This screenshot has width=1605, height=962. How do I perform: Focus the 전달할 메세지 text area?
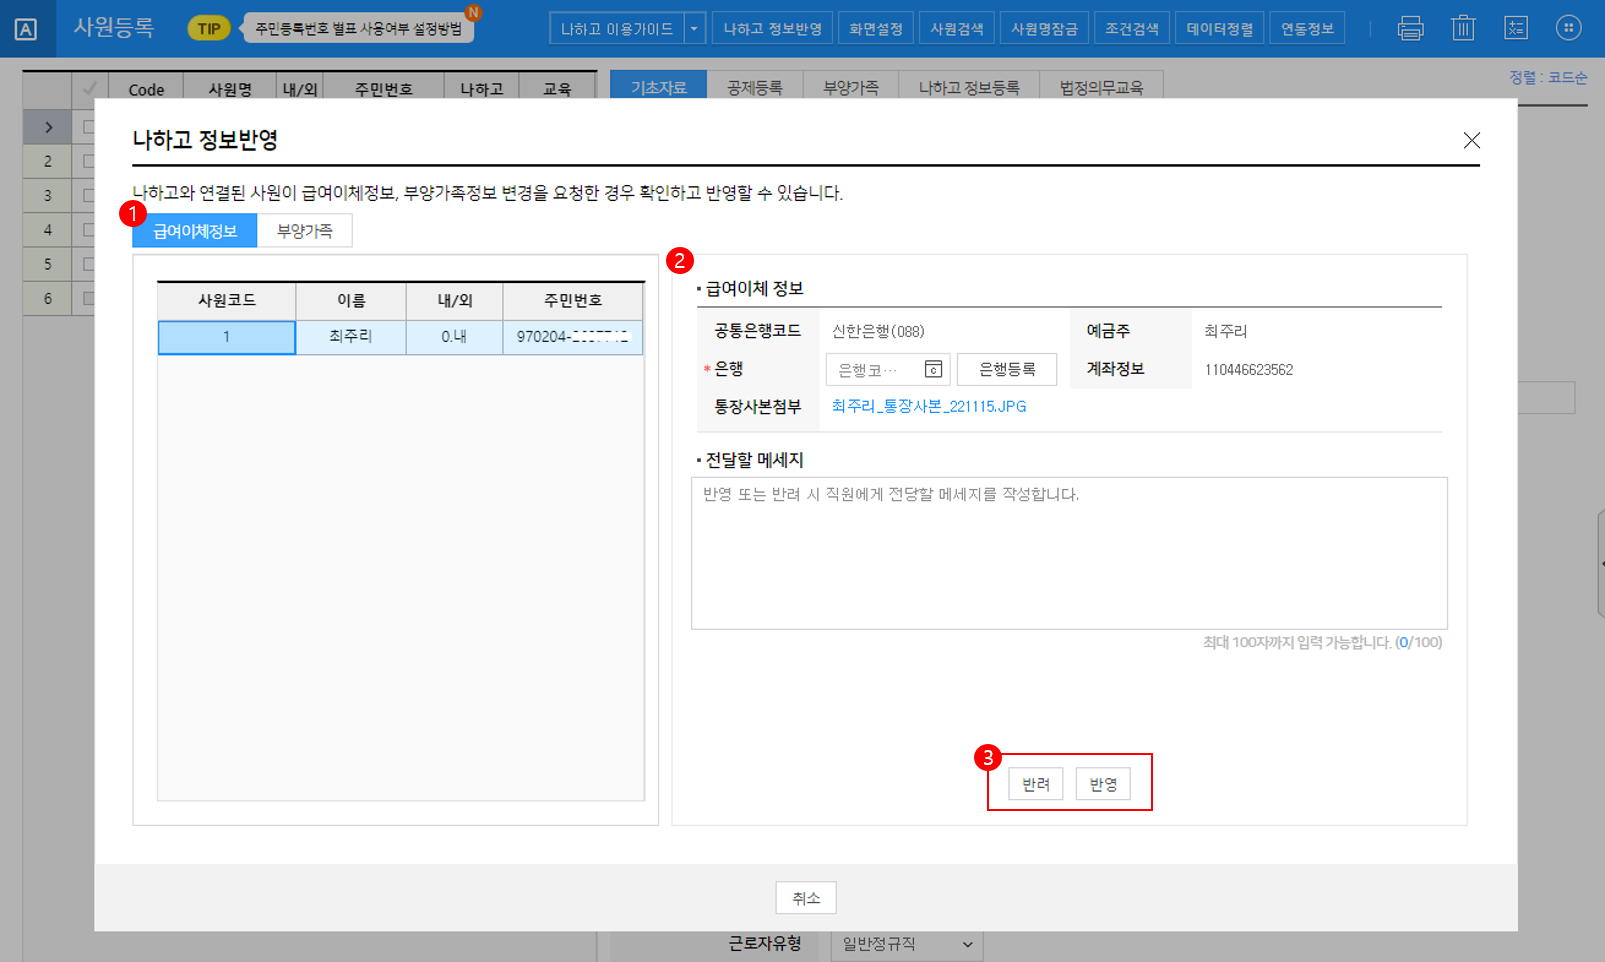1069,553
